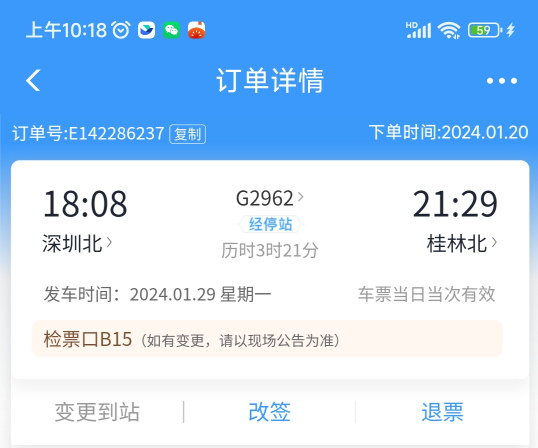538x448 pixels.
Task: View the 经停站 stop list
Action: pos(270,224)
